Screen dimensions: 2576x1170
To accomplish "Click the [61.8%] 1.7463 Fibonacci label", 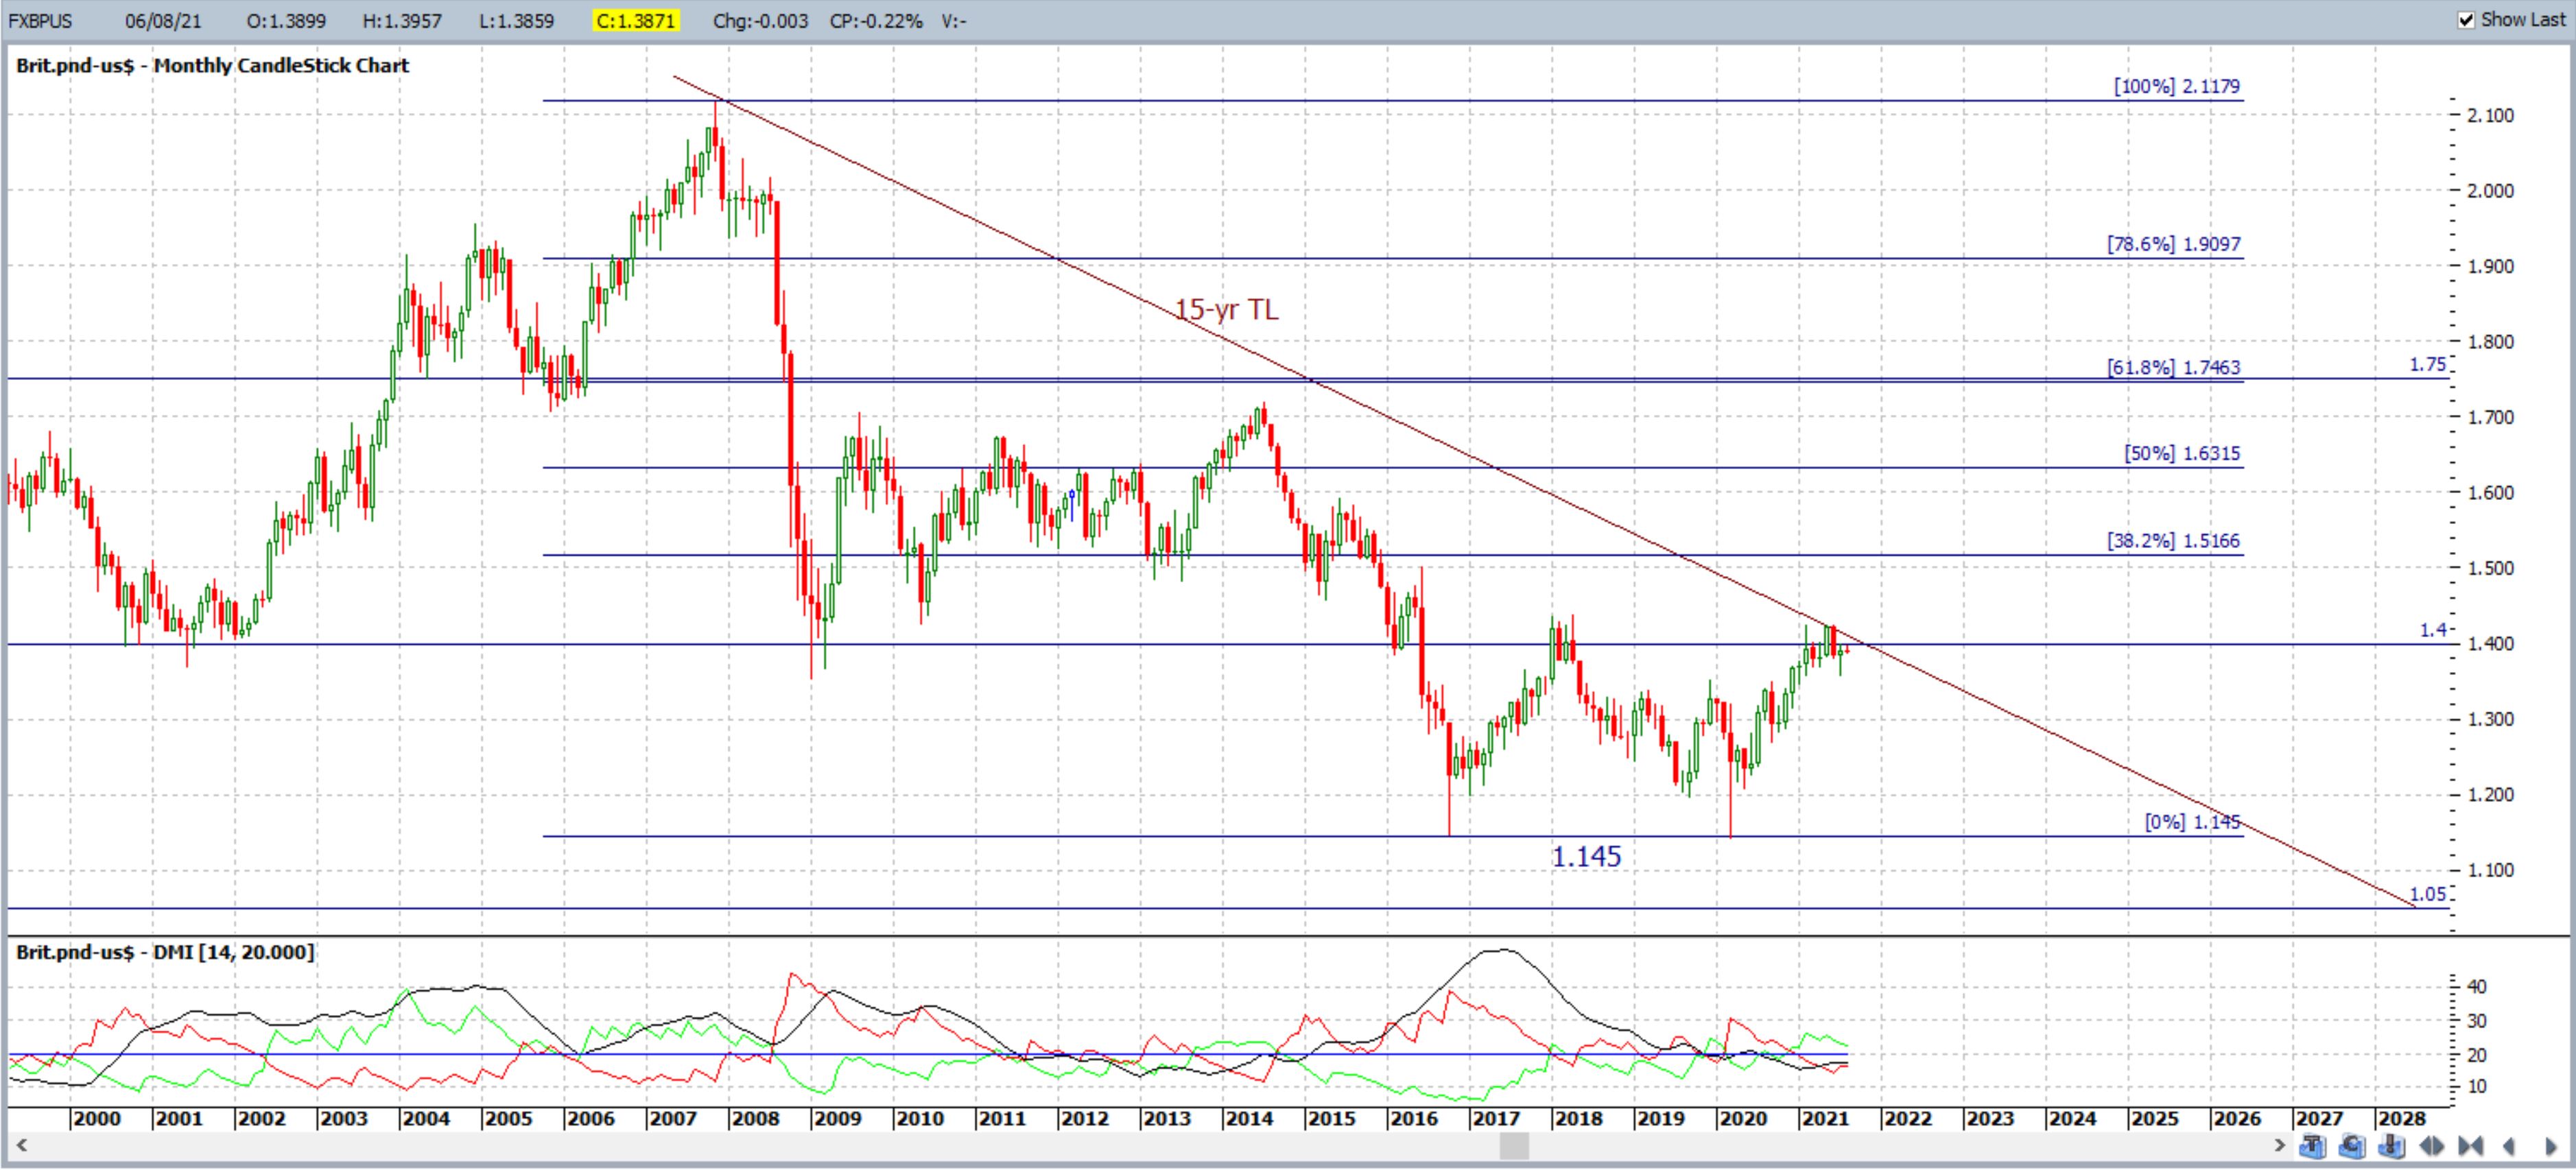I will 2174,368.
